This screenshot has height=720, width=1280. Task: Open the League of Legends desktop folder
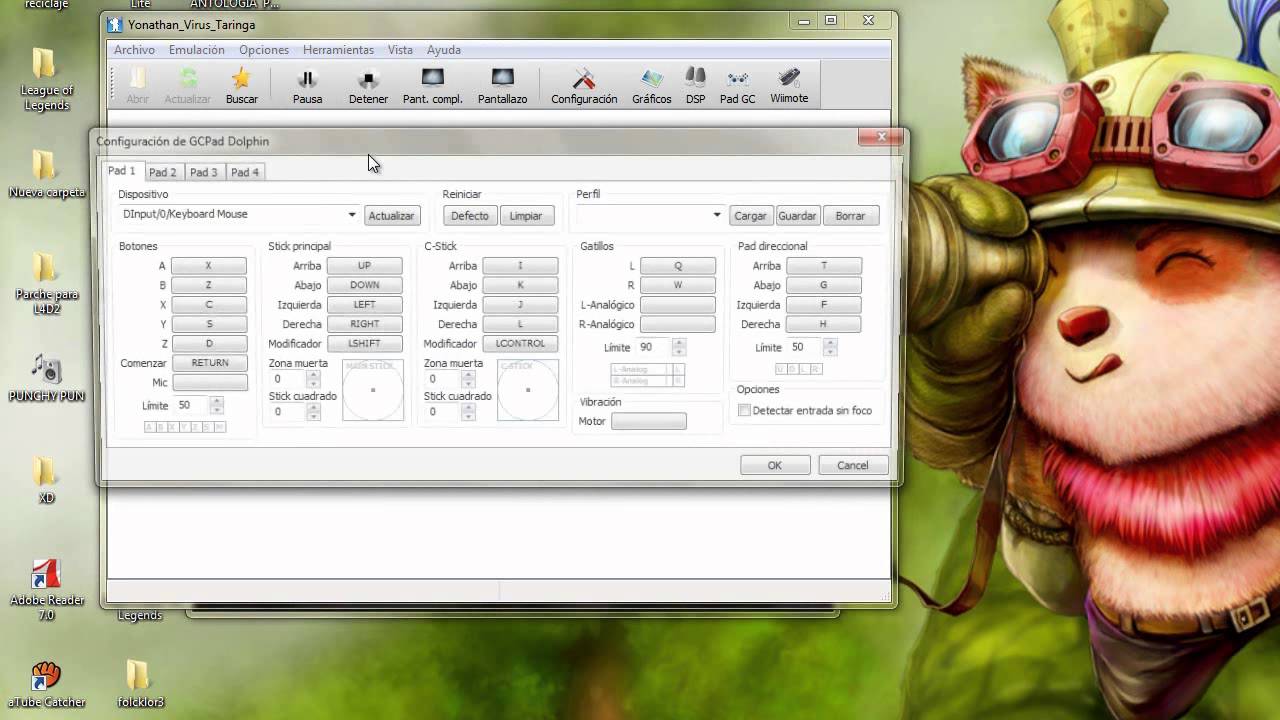click(46, 80)
